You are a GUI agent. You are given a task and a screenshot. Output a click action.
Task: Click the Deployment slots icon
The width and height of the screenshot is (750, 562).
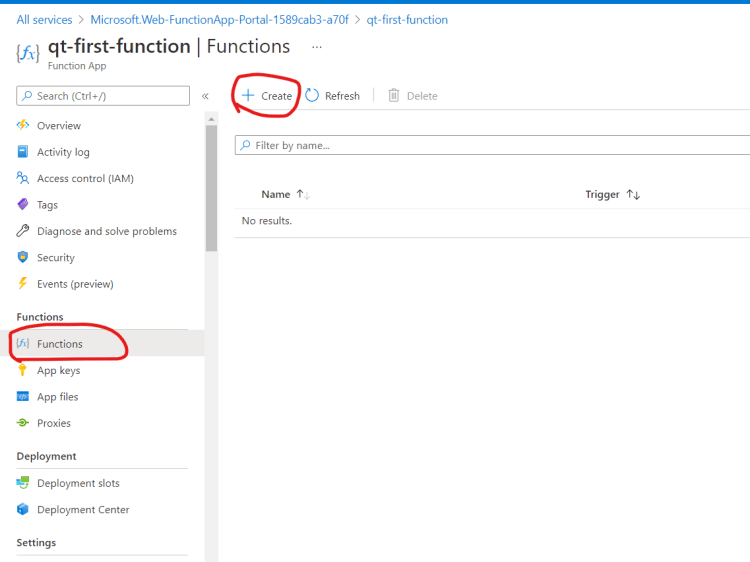click(22, 483)
